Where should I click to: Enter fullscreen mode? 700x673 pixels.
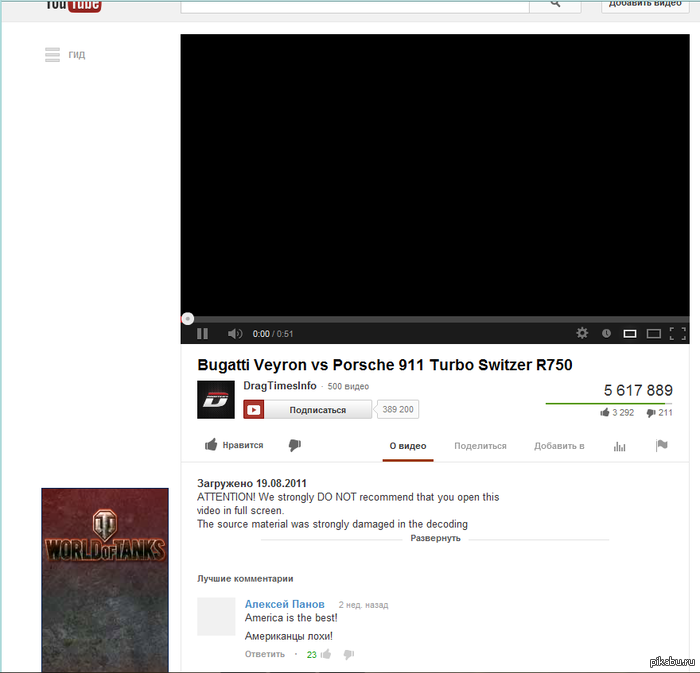tap(677, 333)
